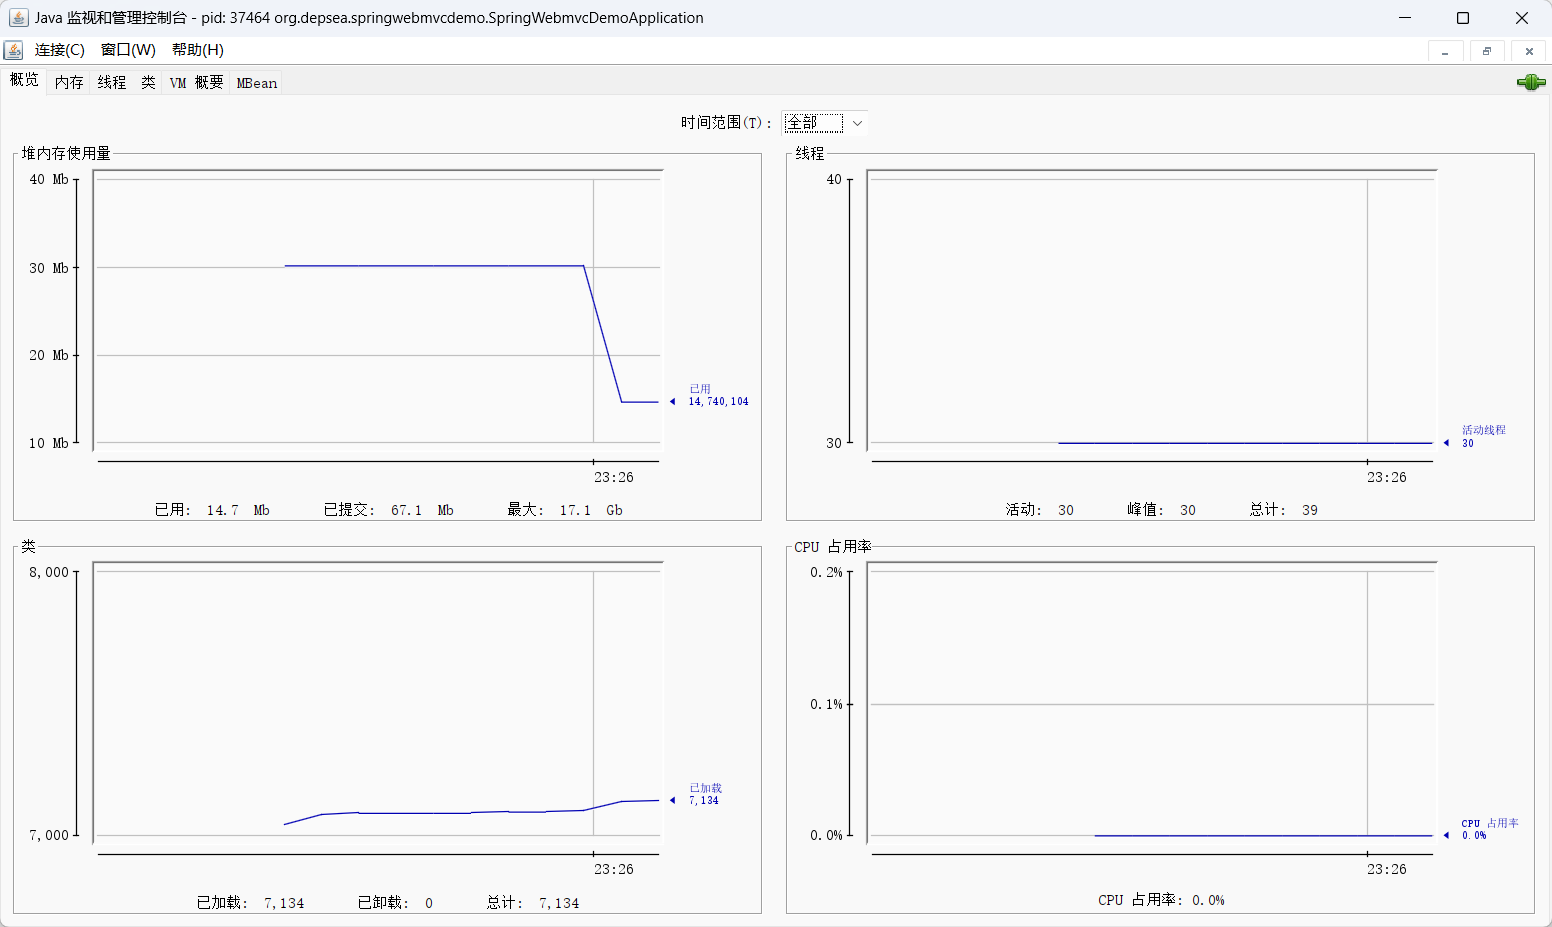This screenshot has width=1552, height=927.
Task: Open the VM 概要 tab
Action: (x=196, y=83)
